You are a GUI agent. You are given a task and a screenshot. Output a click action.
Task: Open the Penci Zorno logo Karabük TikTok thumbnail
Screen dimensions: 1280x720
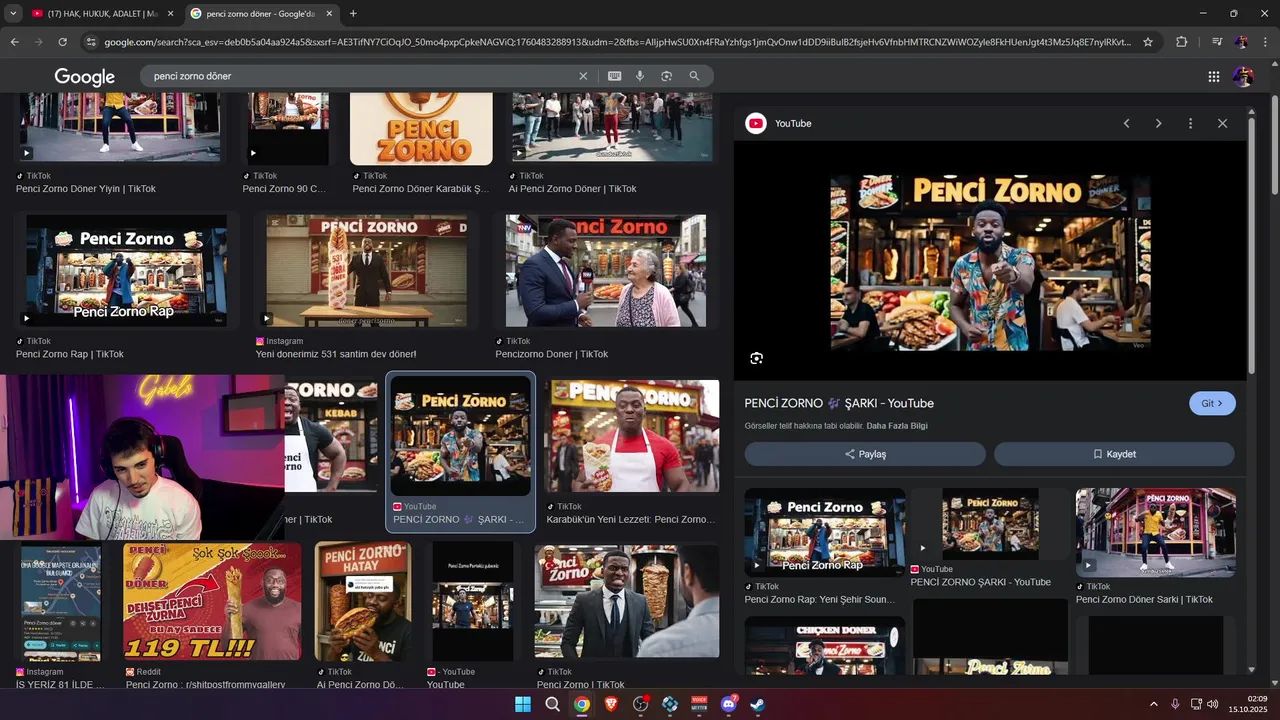coord(421,129)
